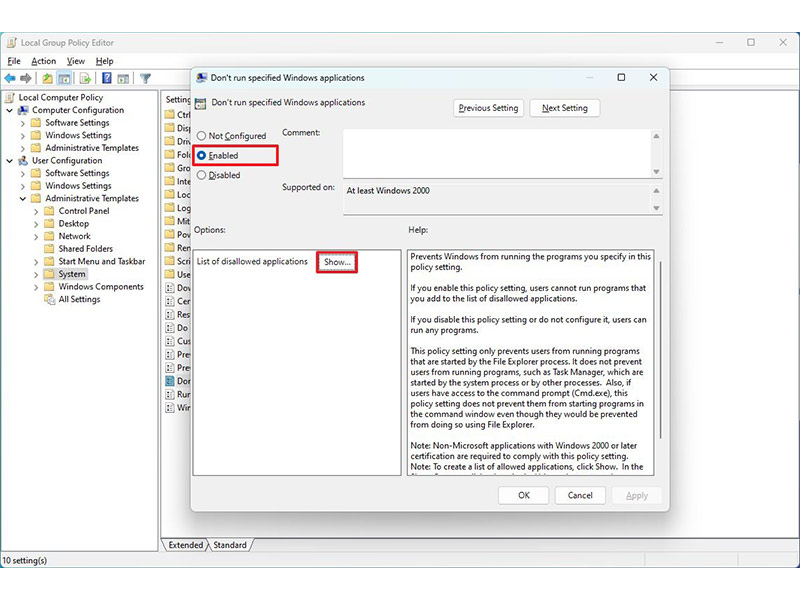The height and width of the screenshot is (600, 800).
Task: Click the 'Rur' policy setting icon in list
Action: [170, 394]
